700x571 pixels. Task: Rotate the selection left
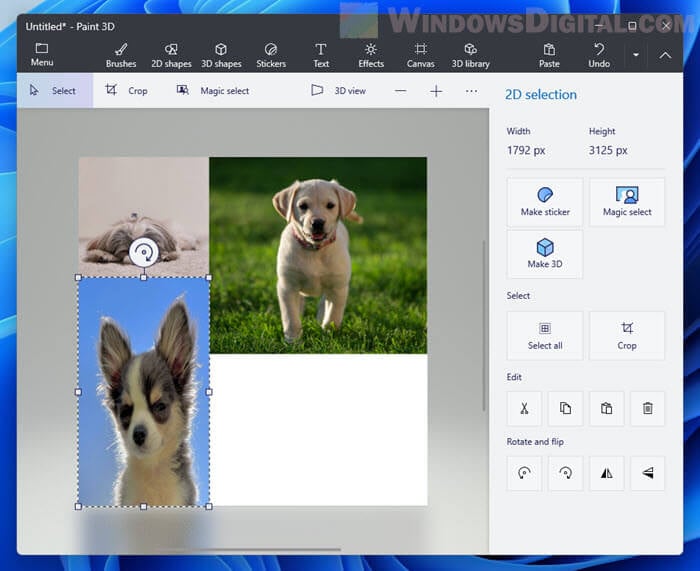[x=524, y=473]
